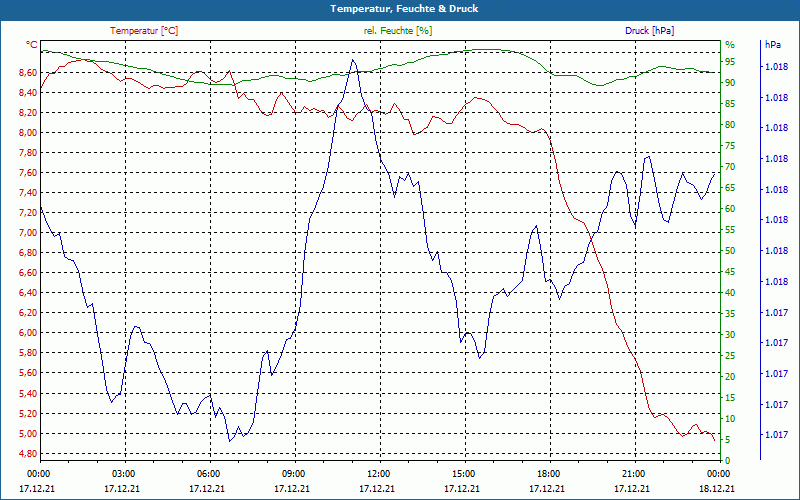The image size is (800, 500).
Task: Click temperature axis value "7,00"
Action: 28,233
